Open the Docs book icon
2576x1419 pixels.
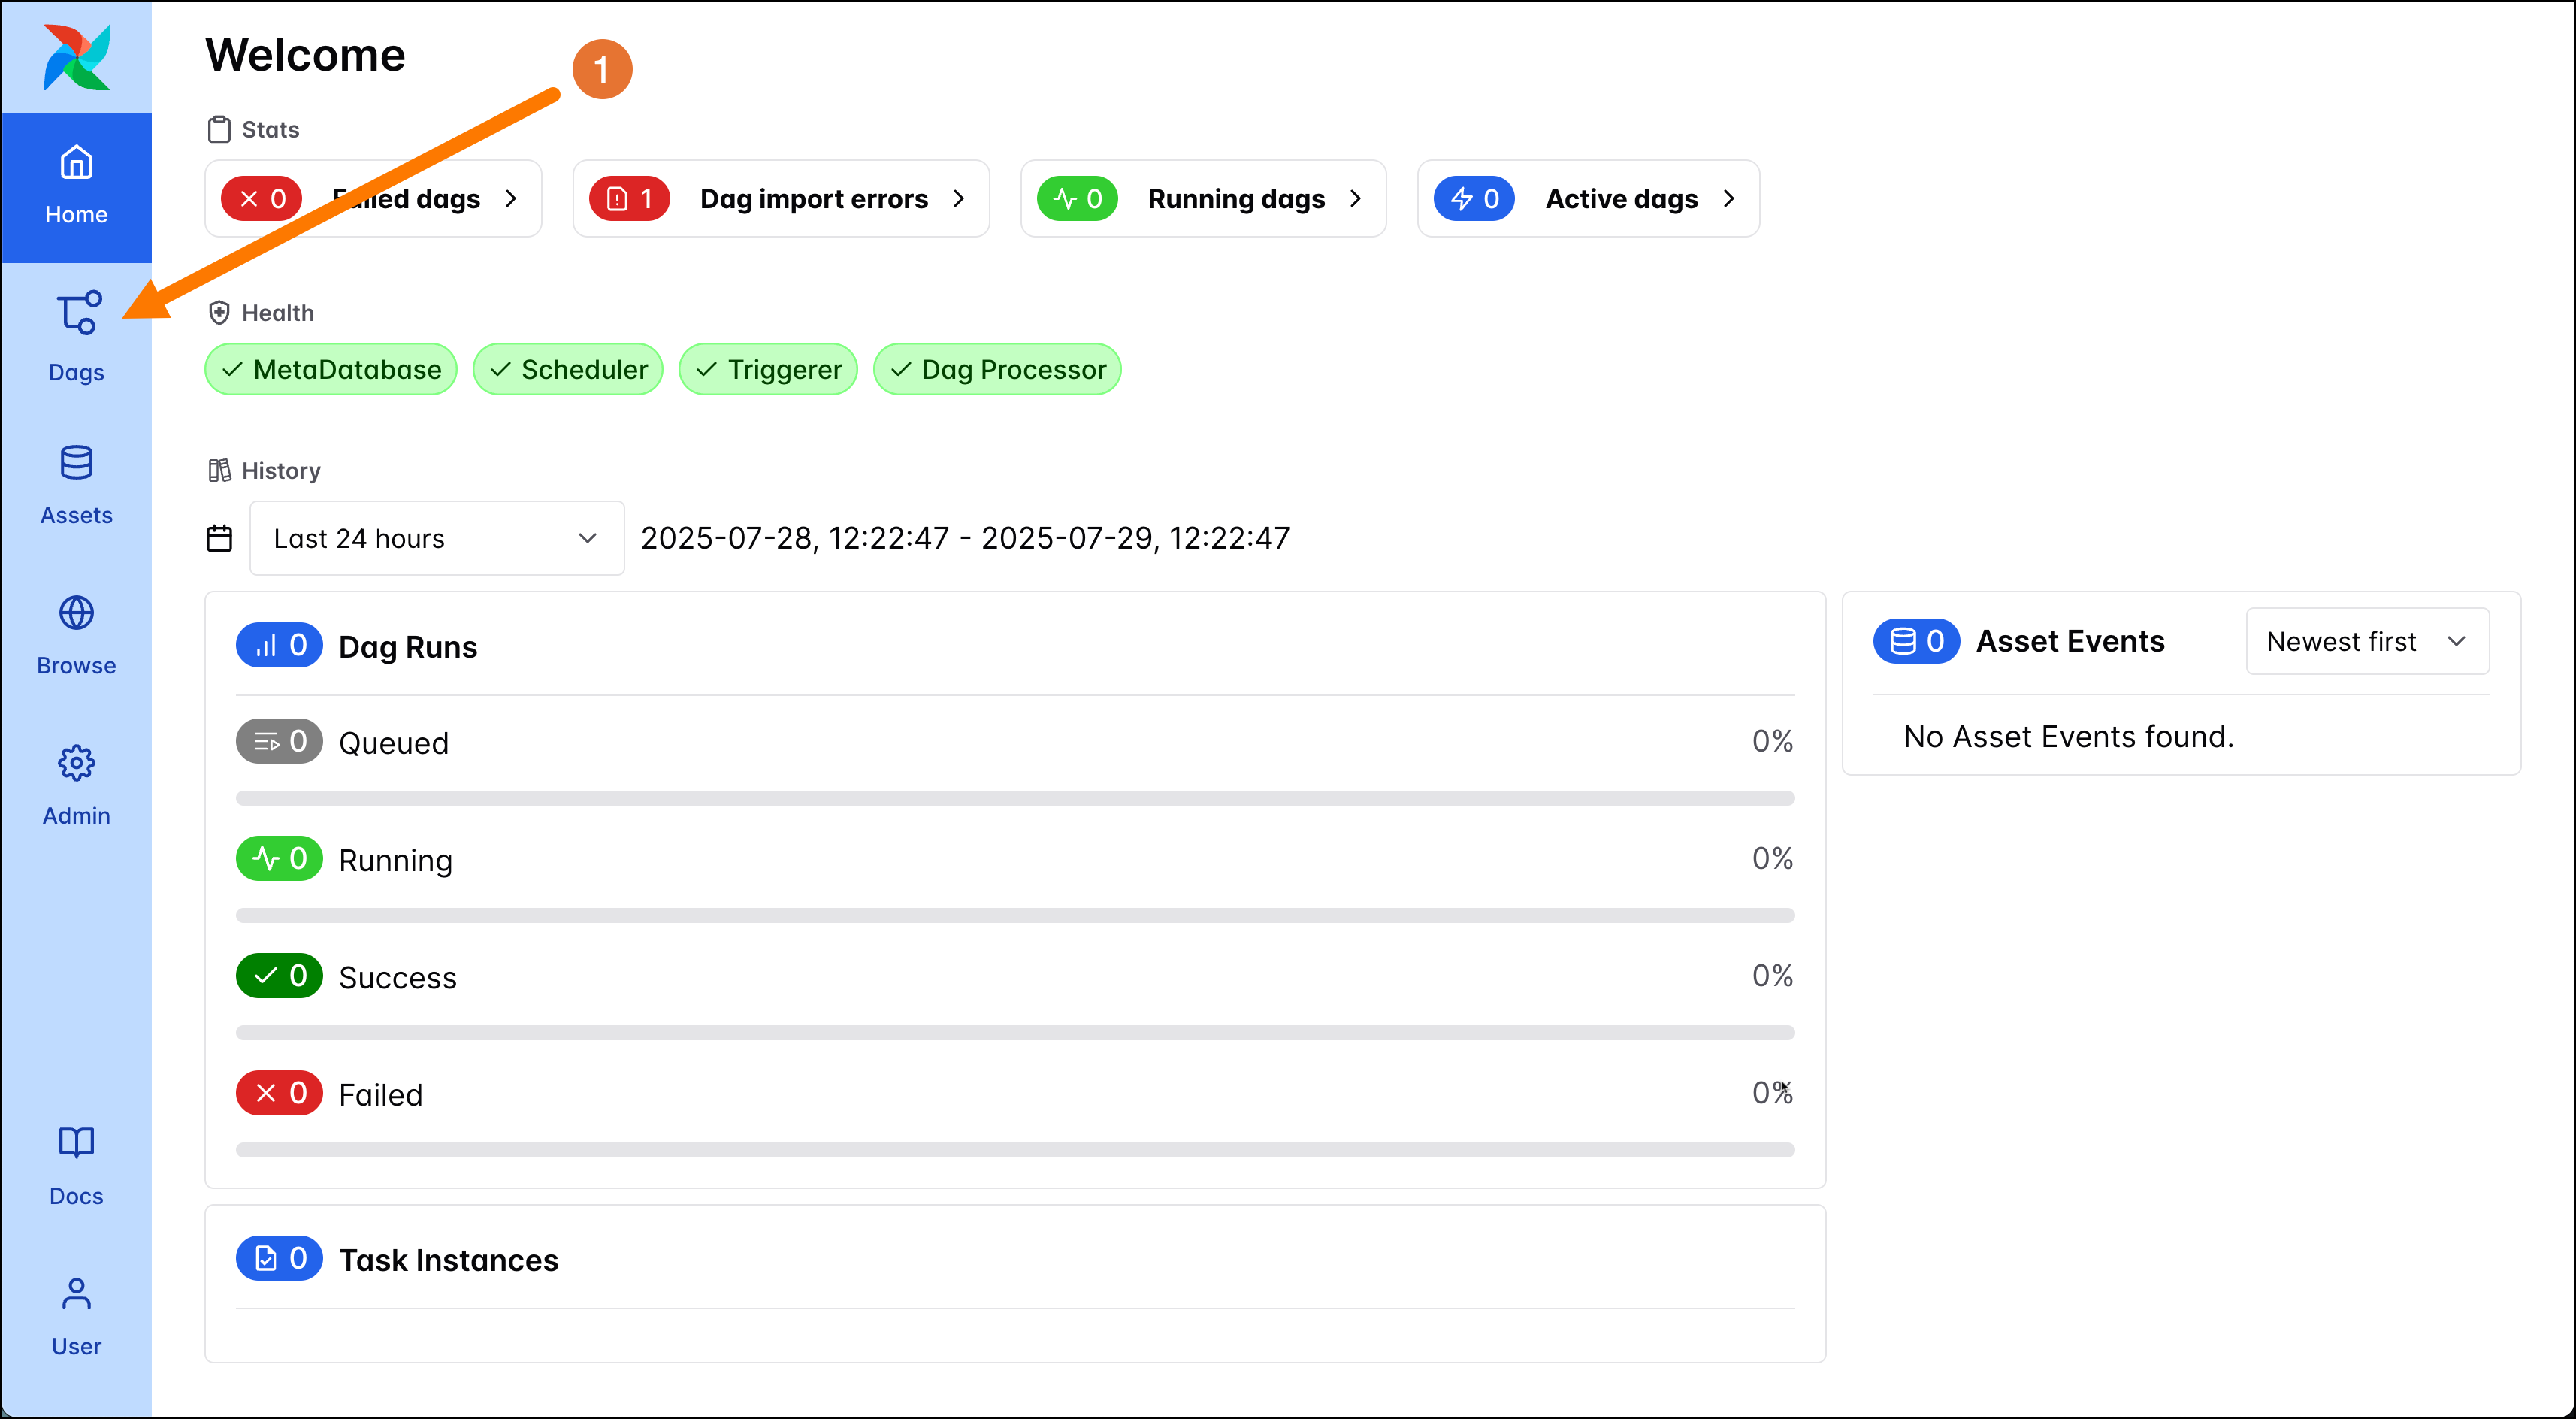pyautogui.click(x=76, y=1165)
